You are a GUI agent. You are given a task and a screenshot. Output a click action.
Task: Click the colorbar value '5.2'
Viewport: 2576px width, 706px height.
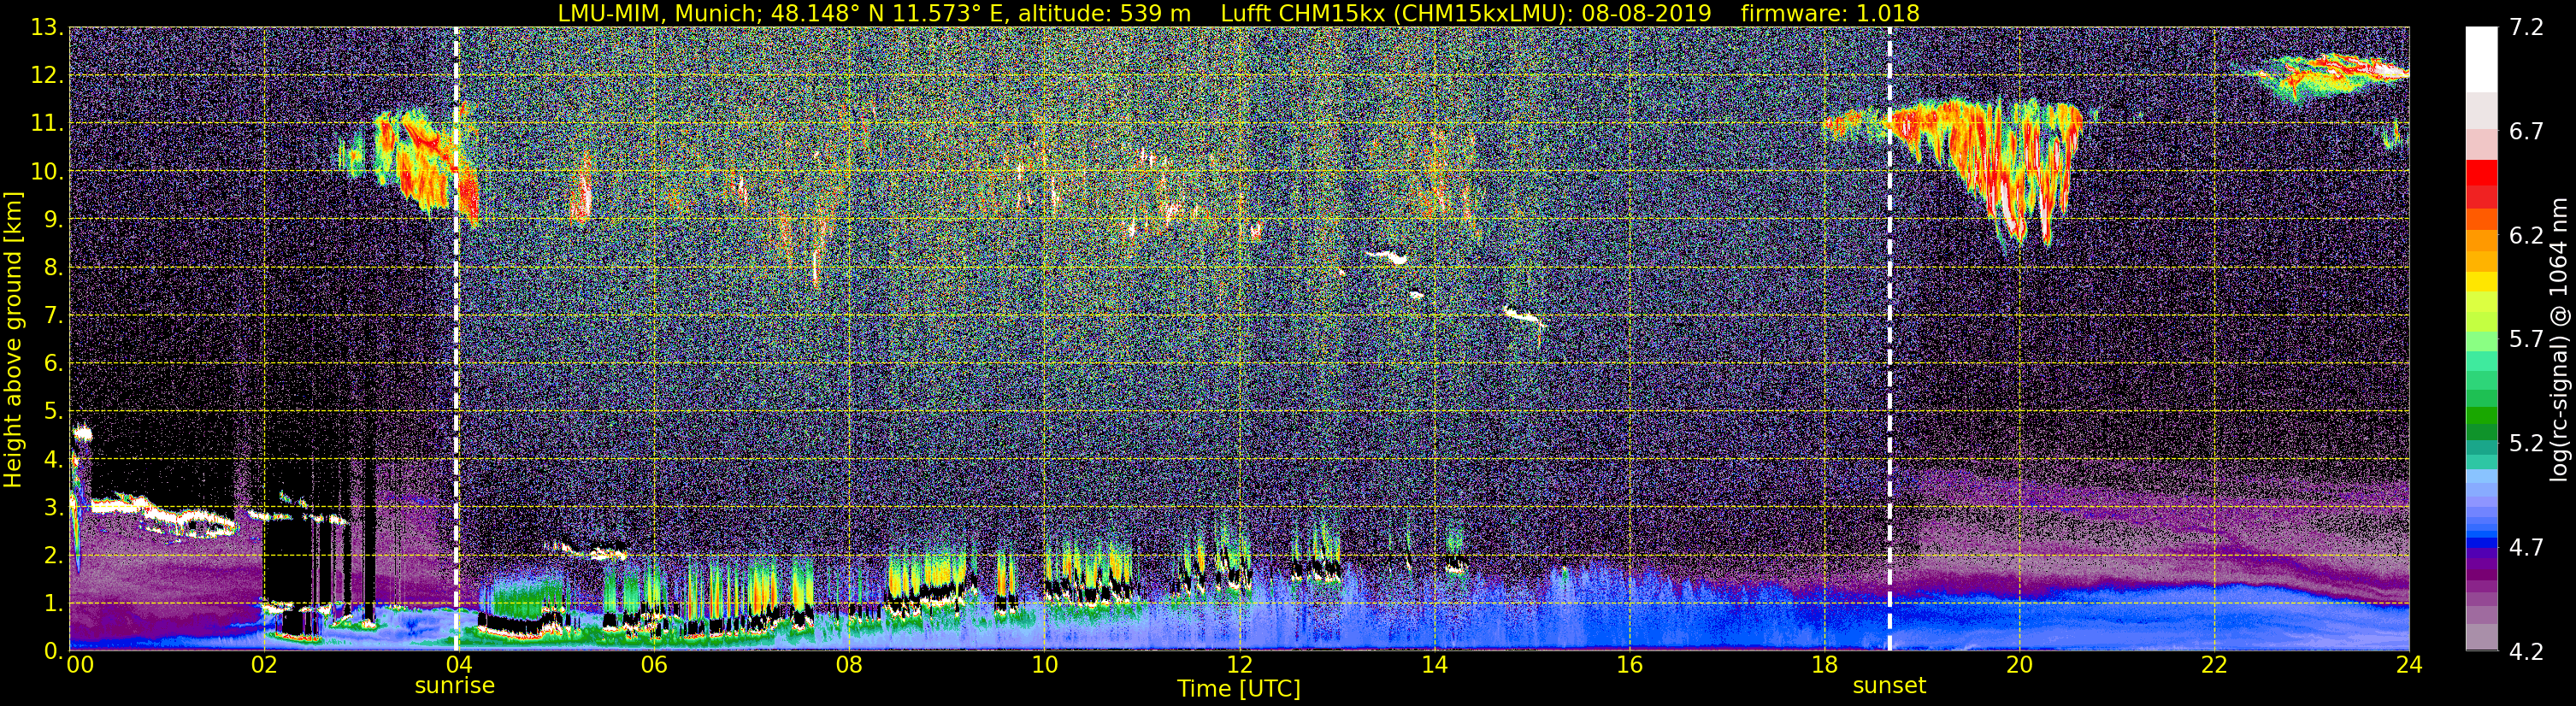[2526, 444]
